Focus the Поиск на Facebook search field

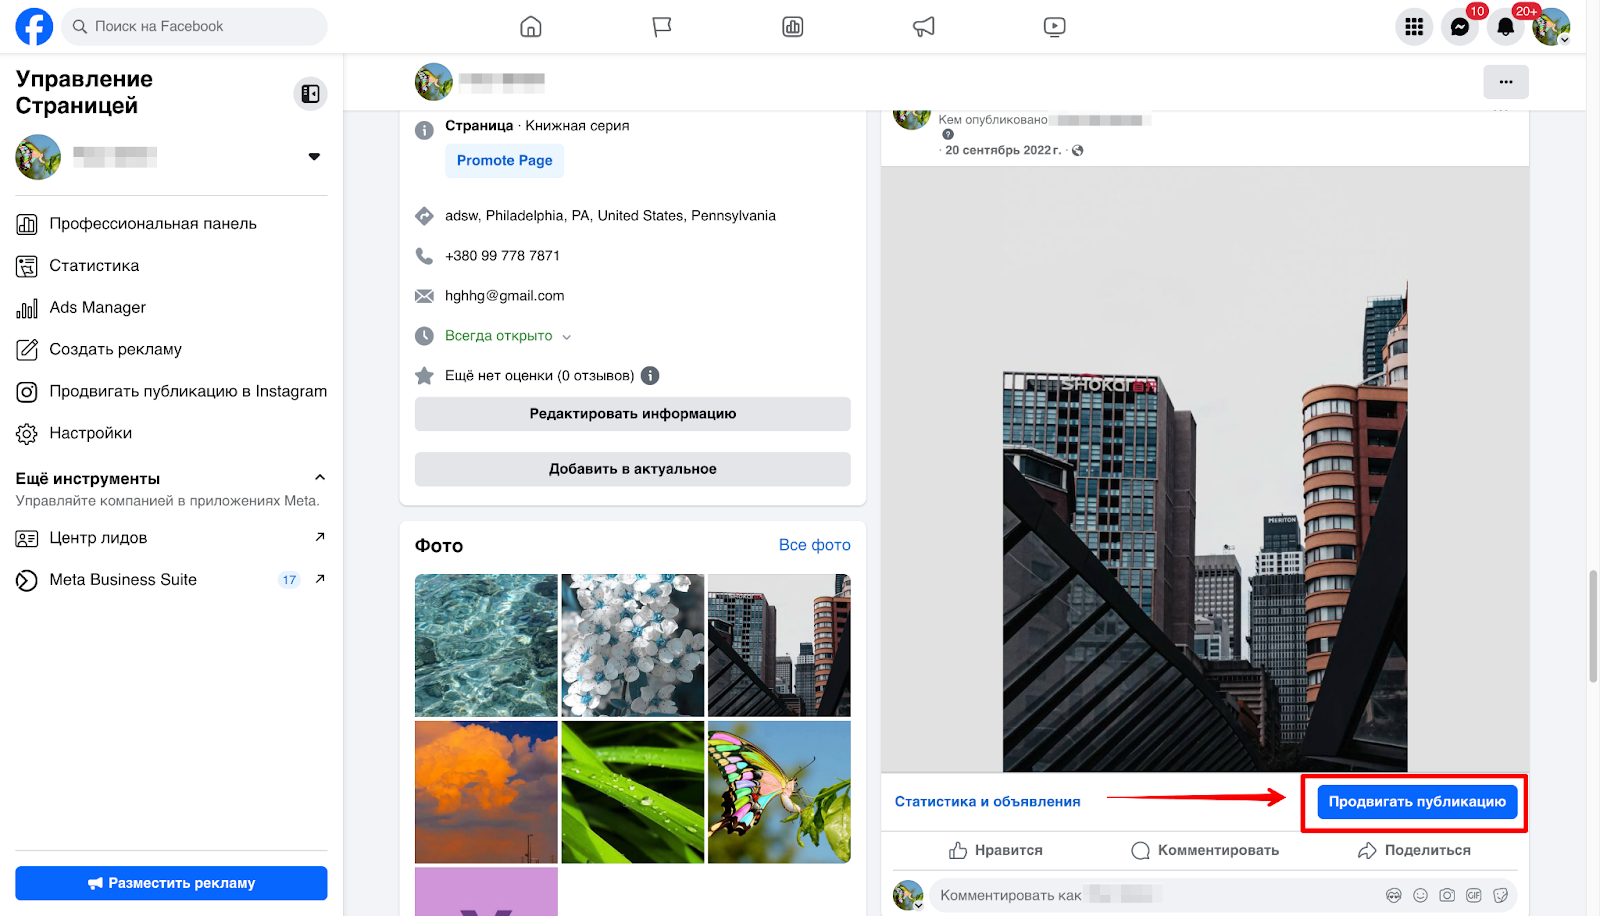194,27
